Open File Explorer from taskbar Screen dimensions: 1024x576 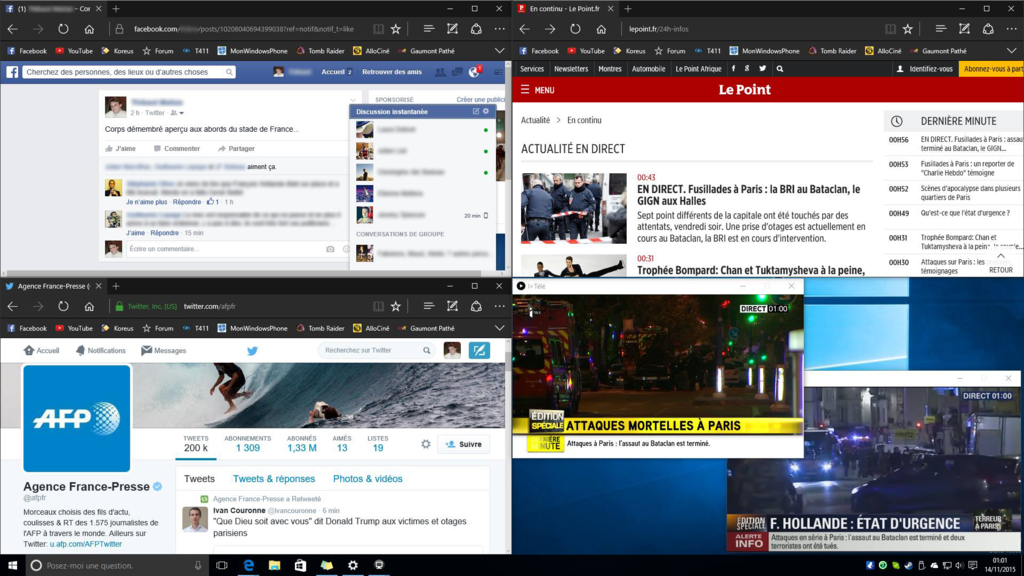pos(274,566)
